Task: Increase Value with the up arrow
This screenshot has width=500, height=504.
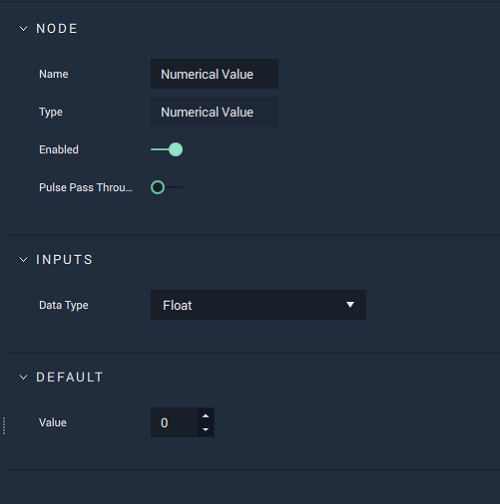Action: 206,416
